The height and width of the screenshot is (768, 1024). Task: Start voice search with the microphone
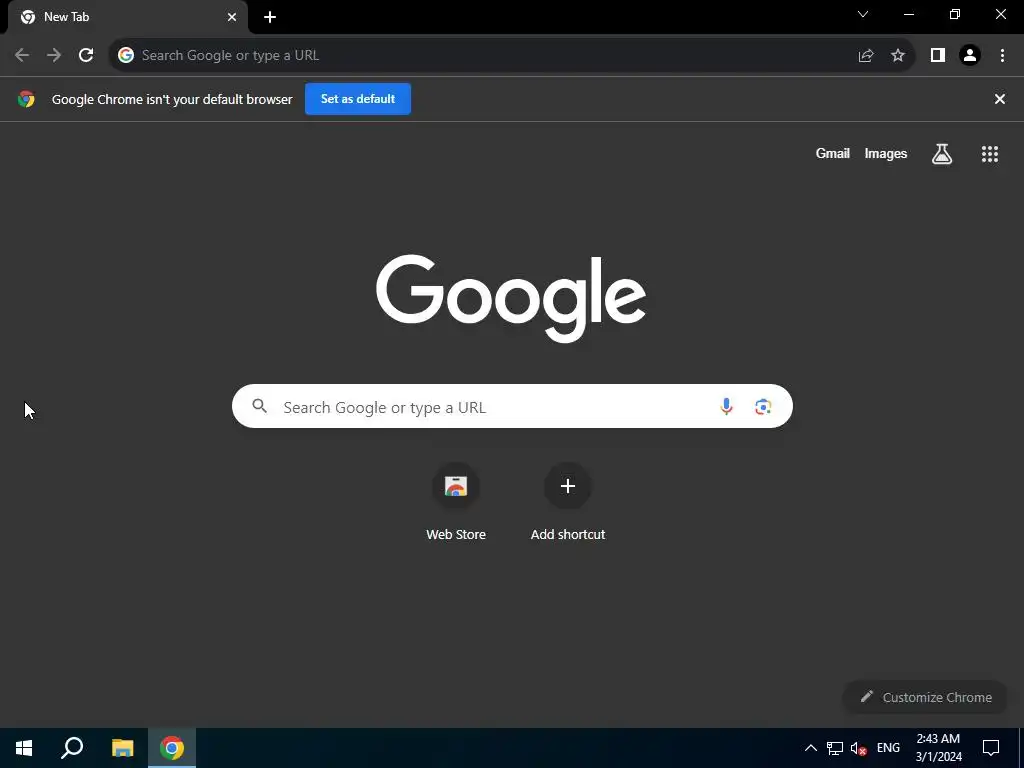pyautogui.click(x=726, y=407)
